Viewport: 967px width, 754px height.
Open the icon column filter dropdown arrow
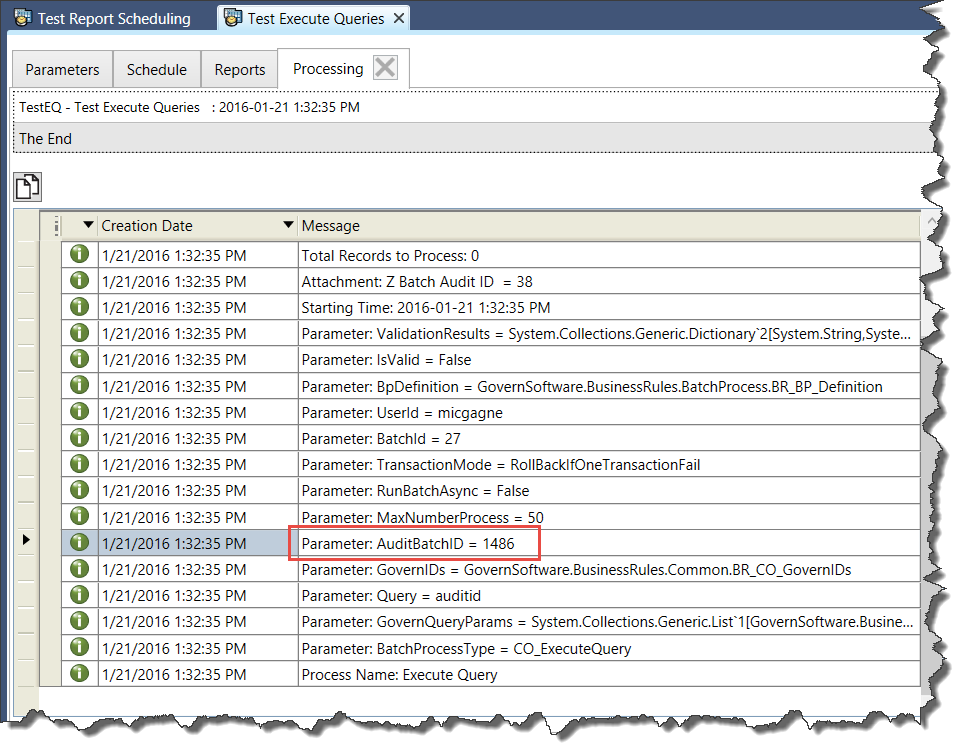[x=88, y=226]
